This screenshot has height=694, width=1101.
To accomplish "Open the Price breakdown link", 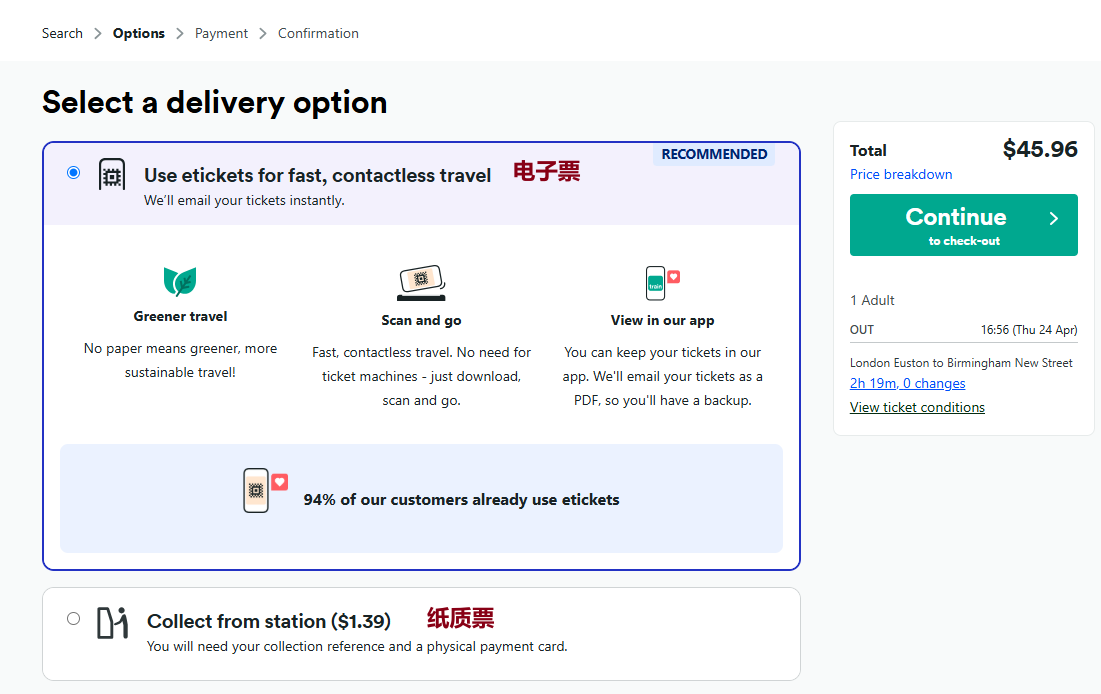I will click(900, 174).
